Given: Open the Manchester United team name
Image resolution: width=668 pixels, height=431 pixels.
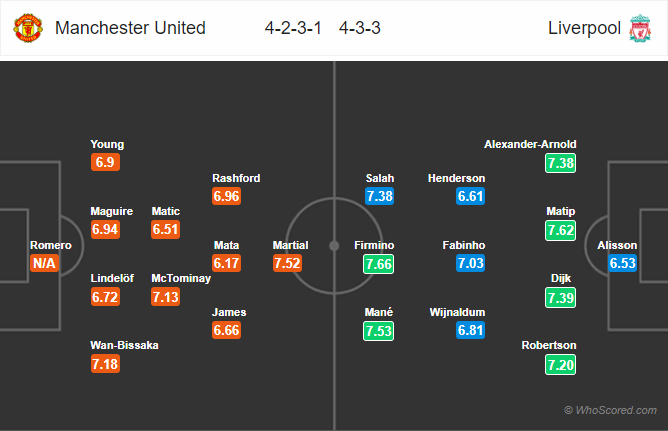Looking at the screenshot, I should tap(130, 28).
